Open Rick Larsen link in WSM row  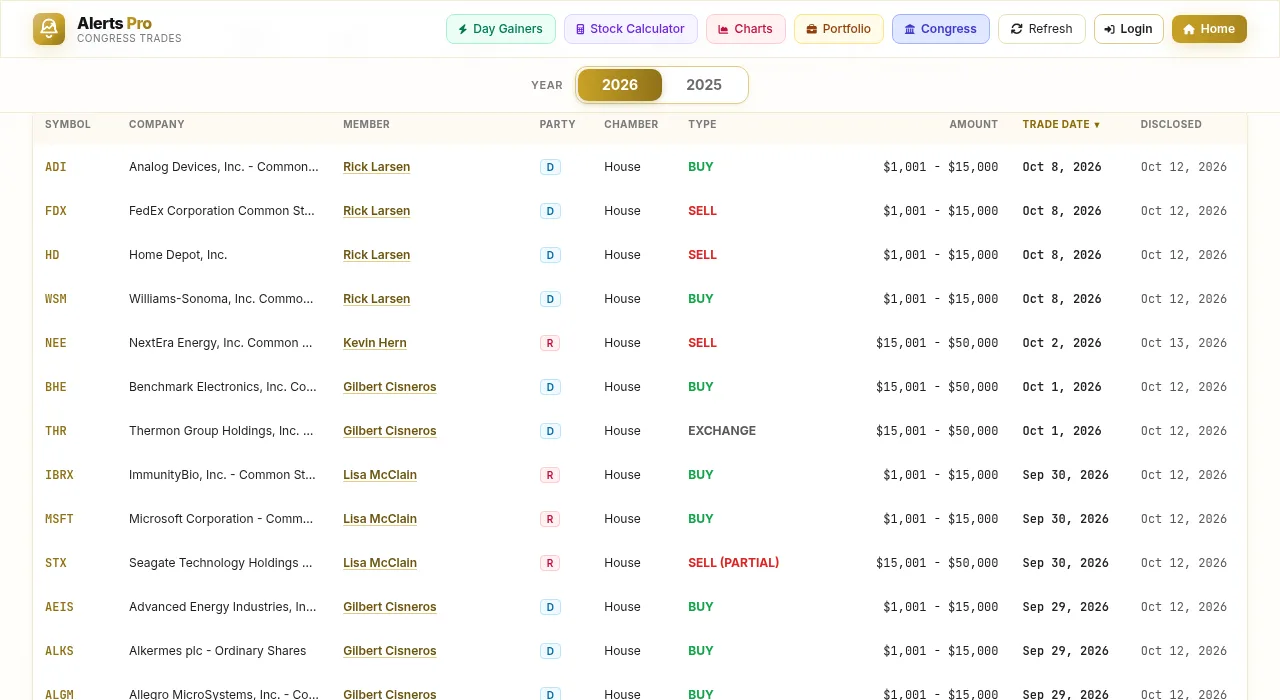(x=376, y=299)
